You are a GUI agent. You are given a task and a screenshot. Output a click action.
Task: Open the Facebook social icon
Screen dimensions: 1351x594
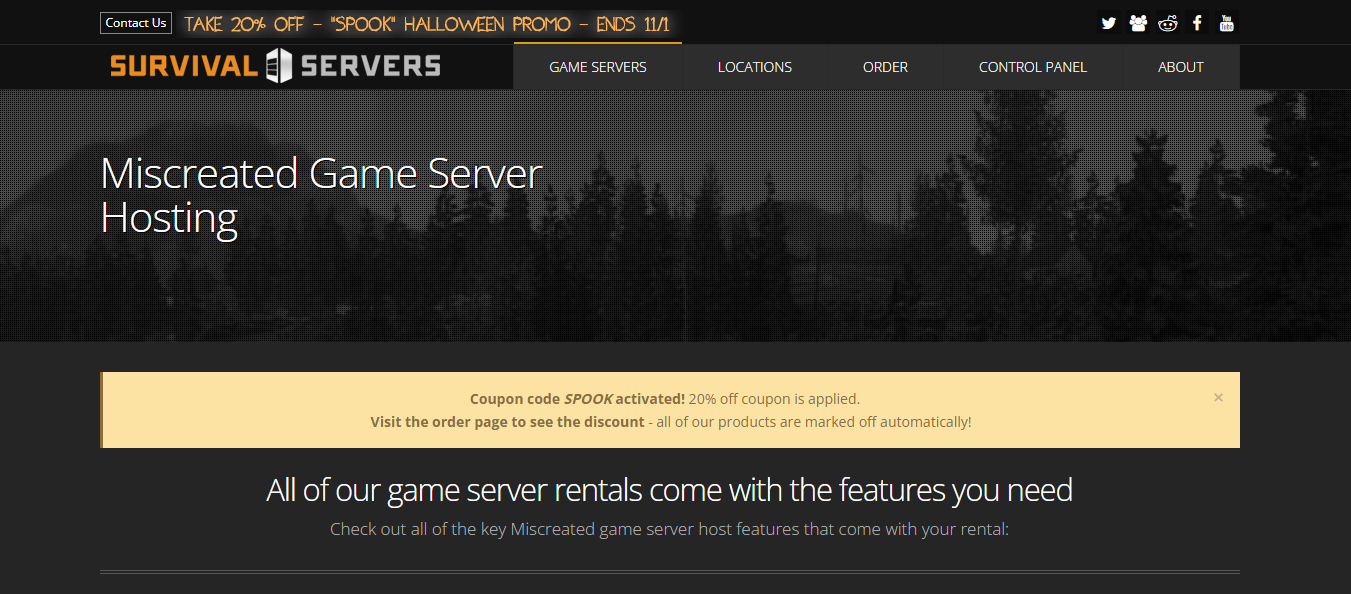(1198, 23)
